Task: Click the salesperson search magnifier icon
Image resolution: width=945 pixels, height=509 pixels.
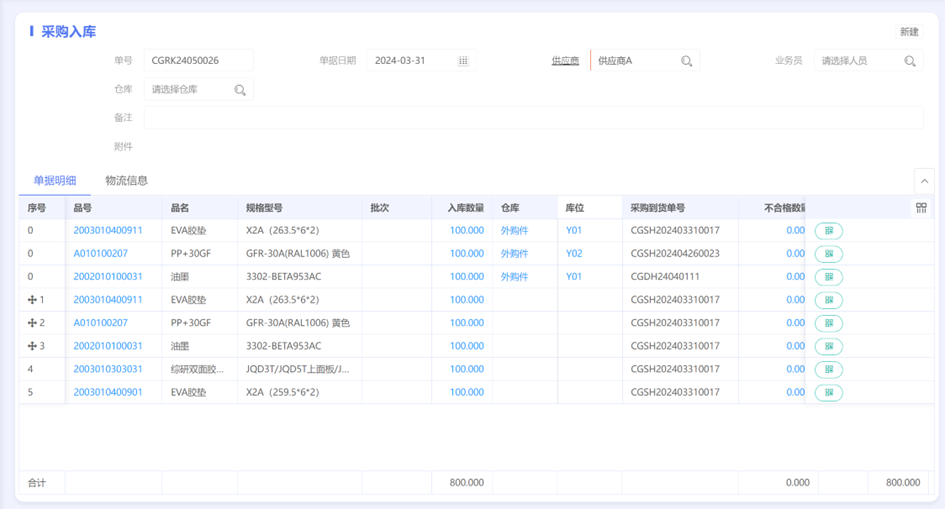Action: point(910,61)
